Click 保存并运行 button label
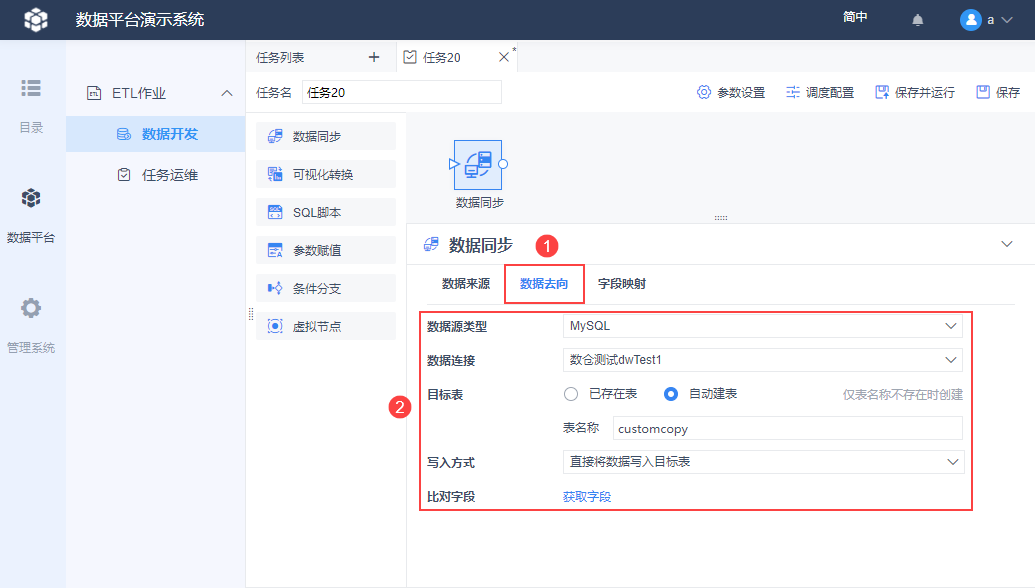The width and height of the screenshot is (1035, 588). coord(925,93)
